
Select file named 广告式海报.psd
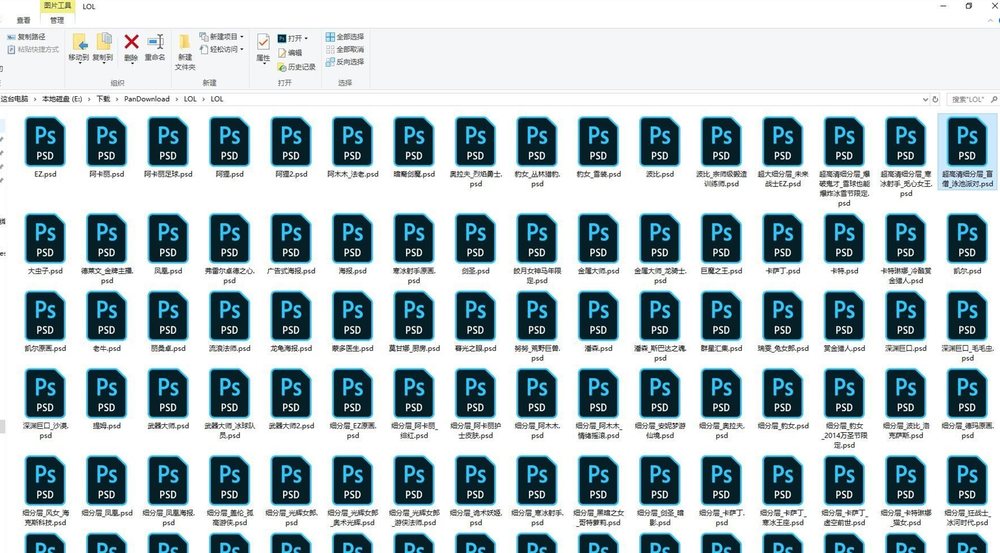click(x=291, y=271)
